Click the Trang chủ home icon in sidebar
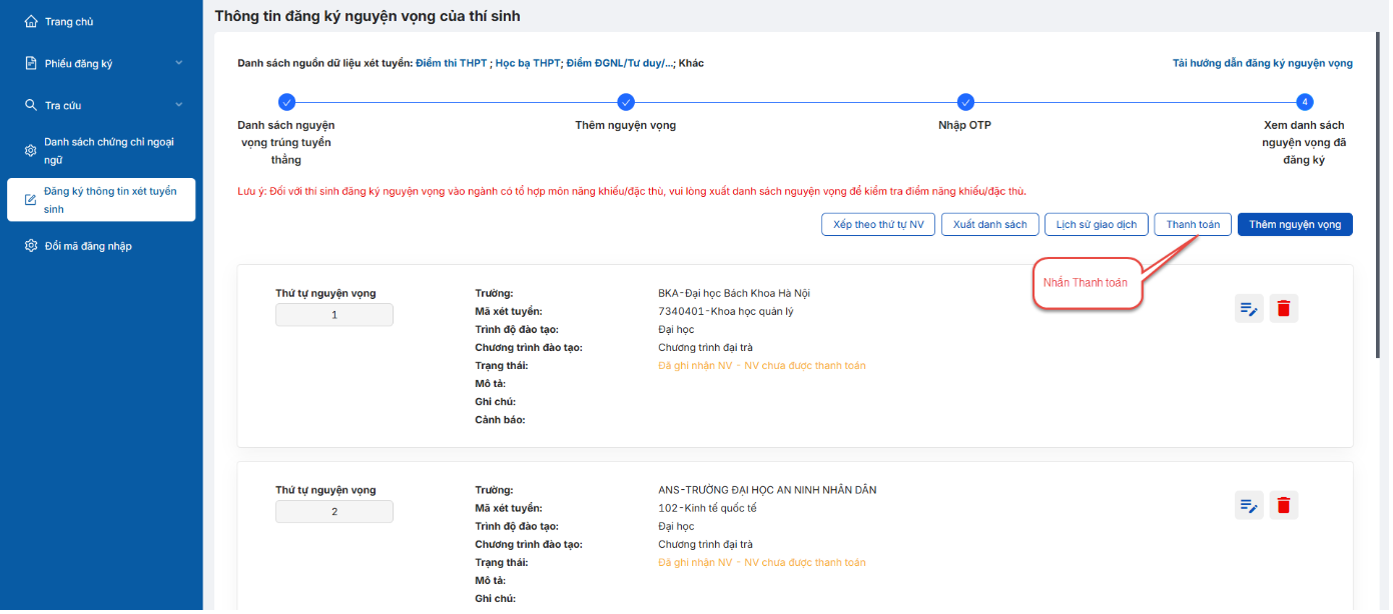This screenshot has height=614, width=1393. (31, 21)
